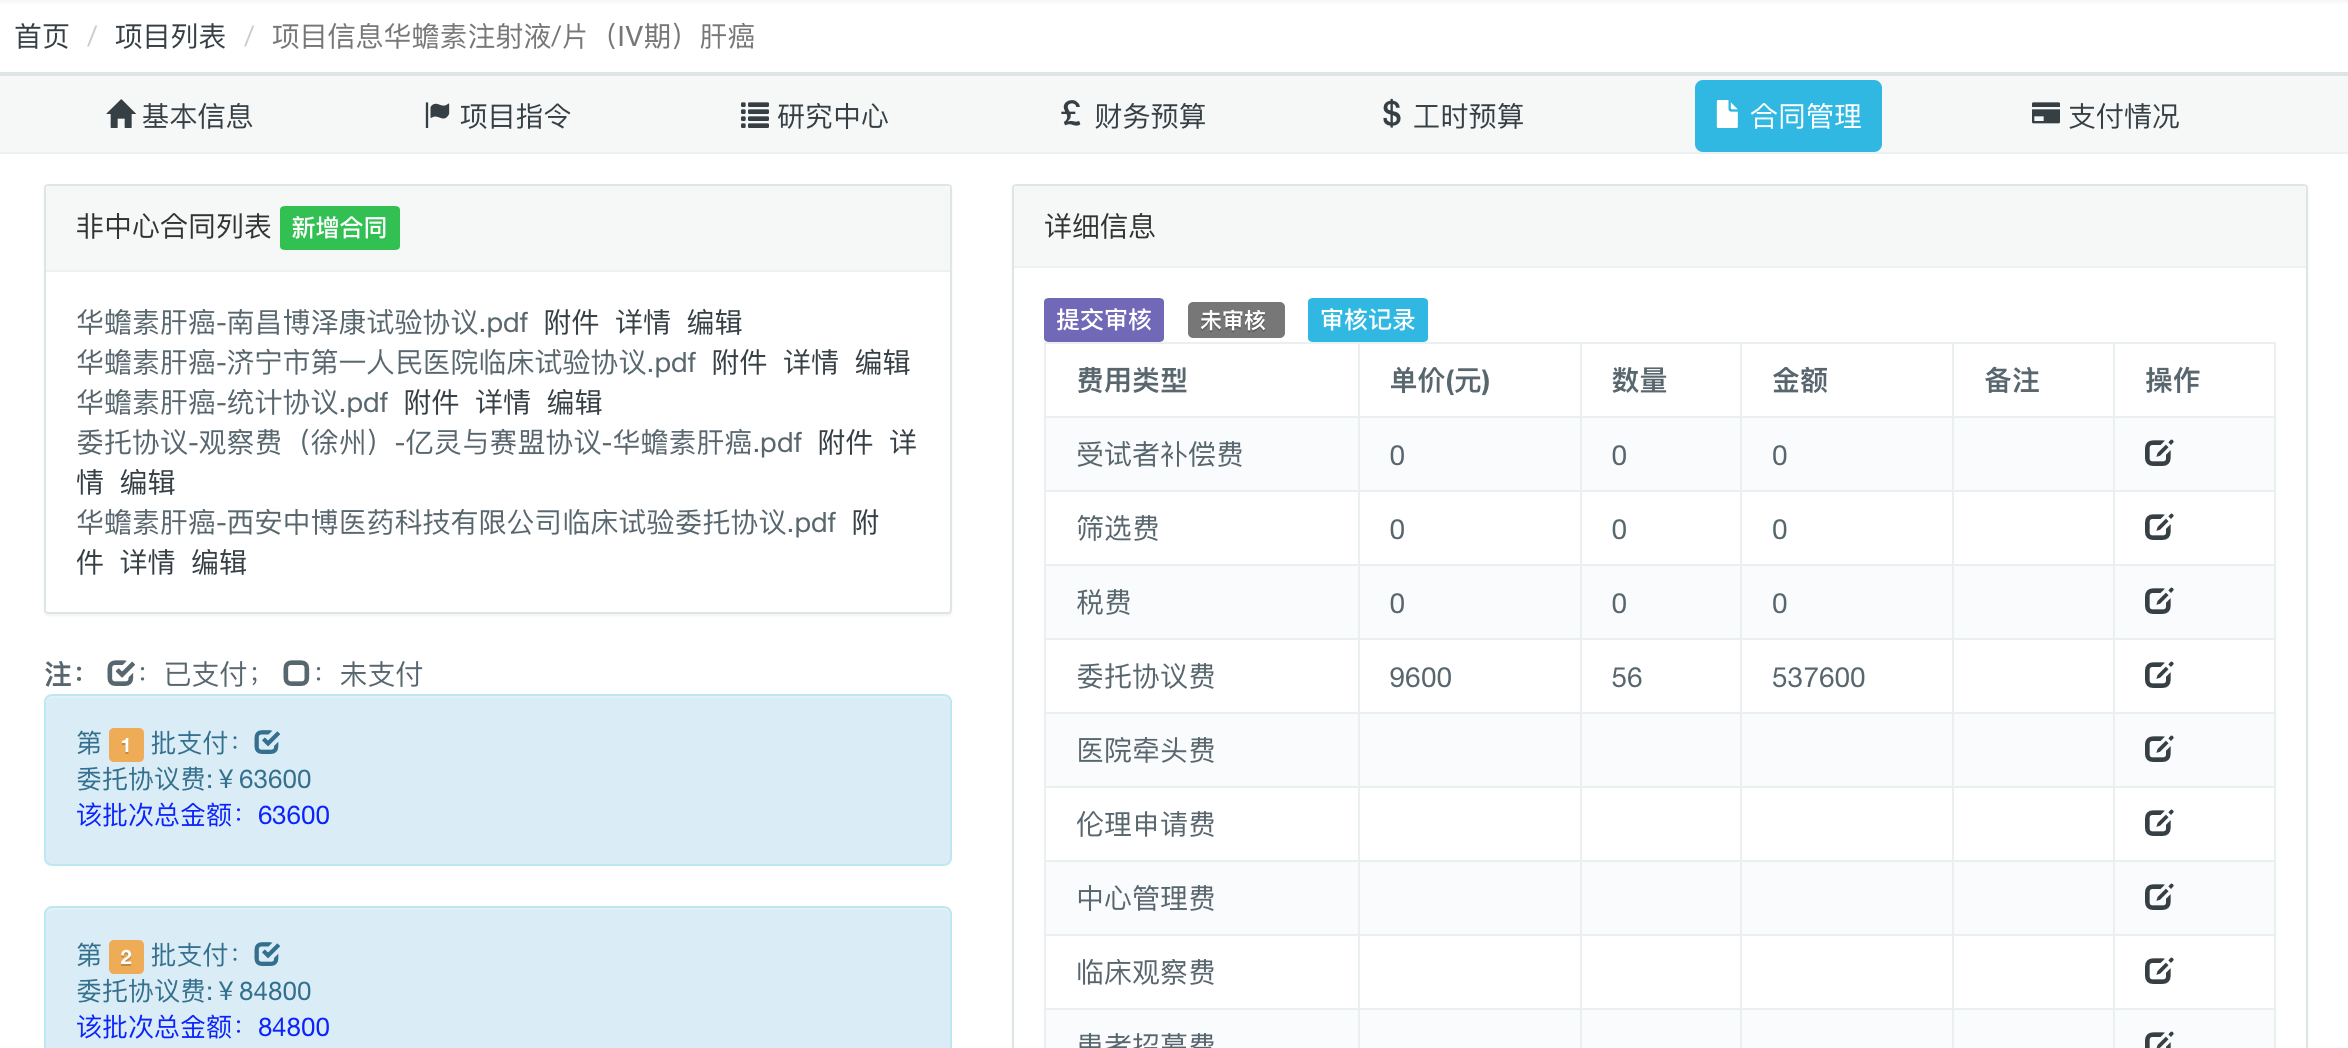View 详情 for 济宁市第一人民医院 contract
Viewport: 2348px width, 1048px height.
(811, 362)
